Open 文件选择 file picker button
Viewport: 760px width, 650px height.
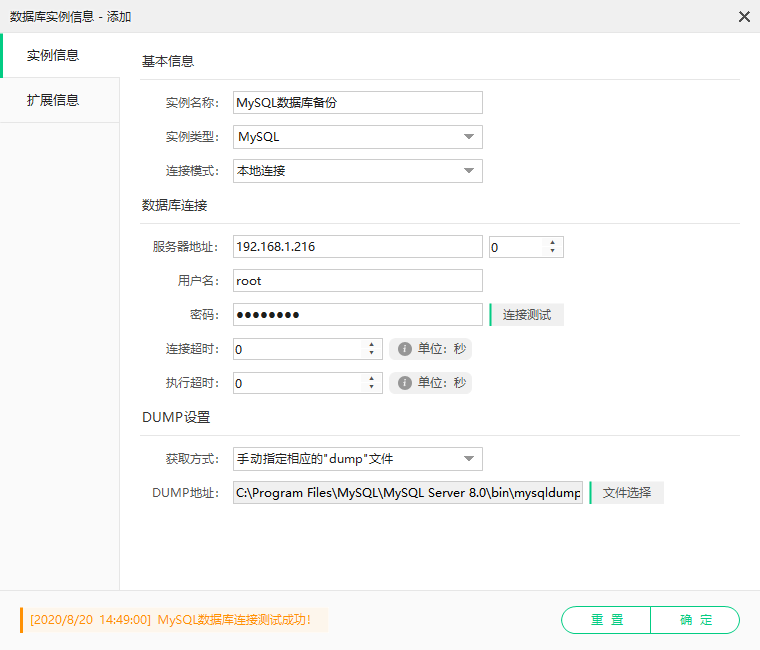tap(627, 492)
